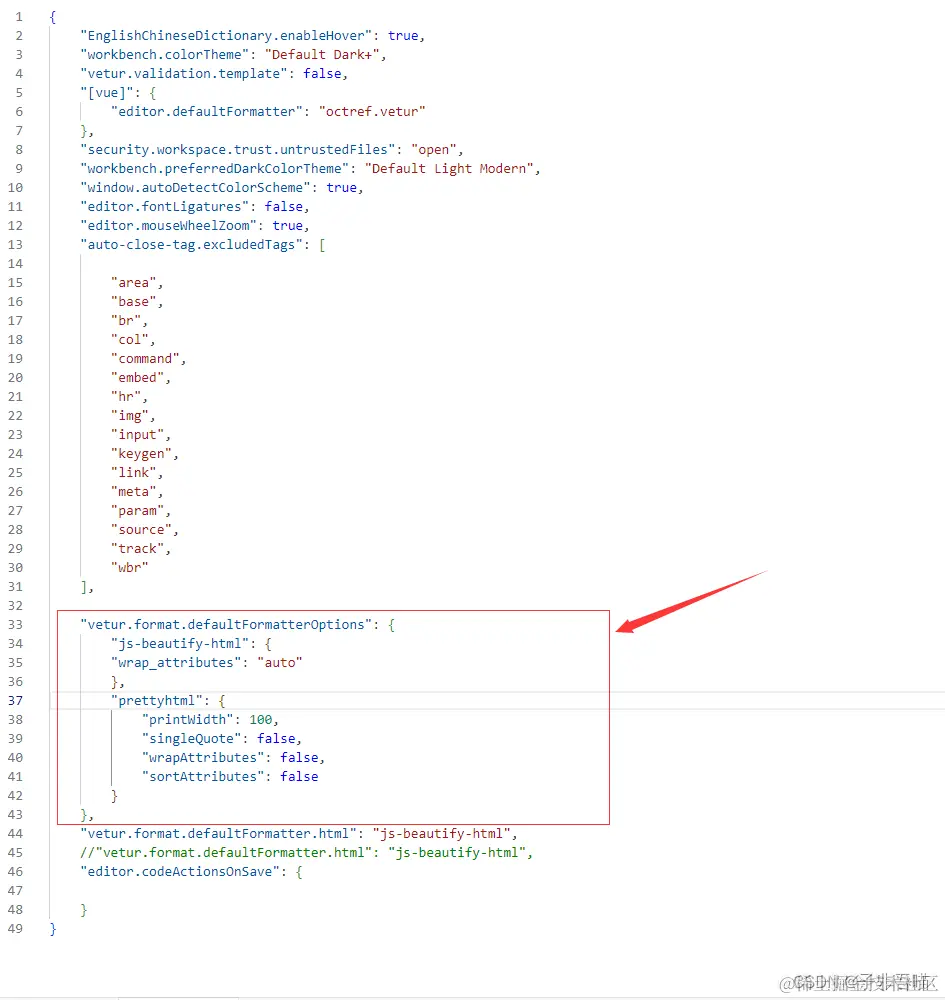Click the "img" array entry

point(130,416)
